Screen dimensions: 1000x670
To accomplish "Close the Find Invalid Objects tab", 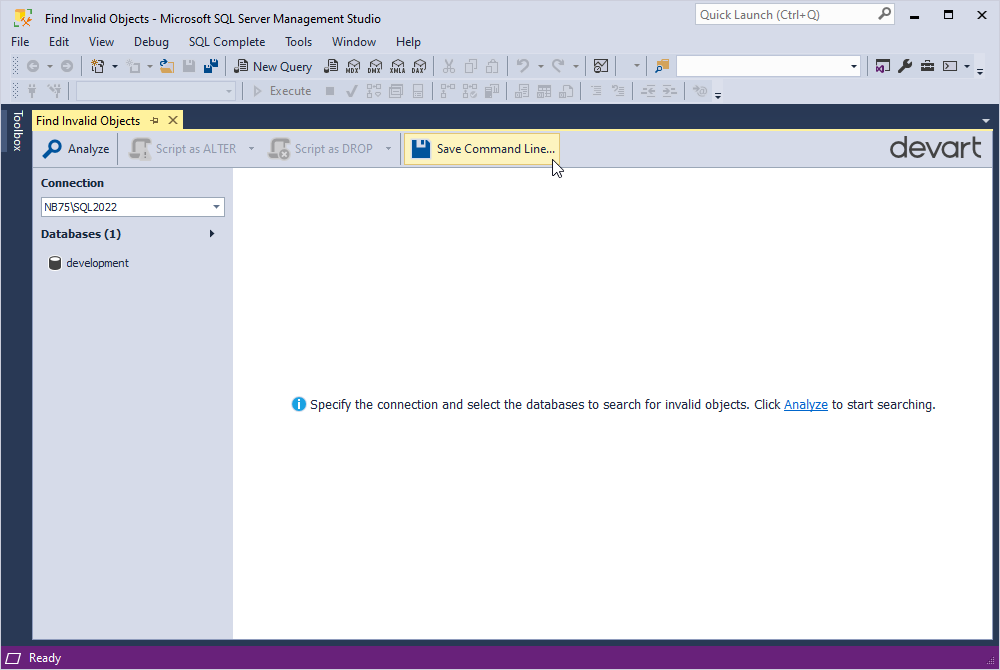I will pyautogui.click(x=173, y=120).
